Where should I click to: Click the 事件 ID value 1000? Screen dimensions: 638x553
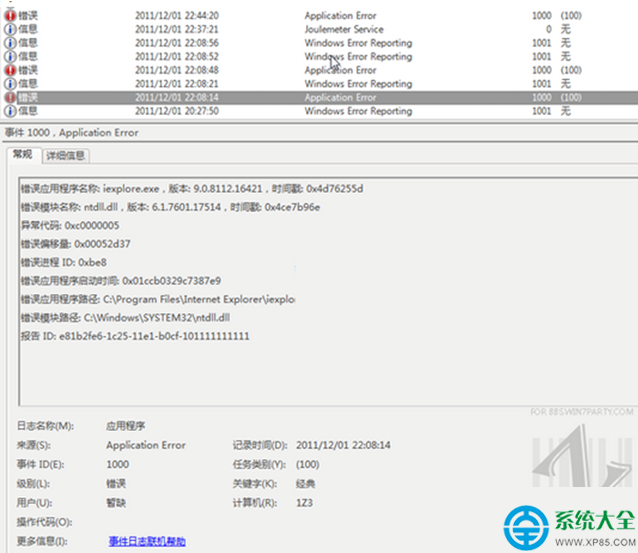(118, 464)
